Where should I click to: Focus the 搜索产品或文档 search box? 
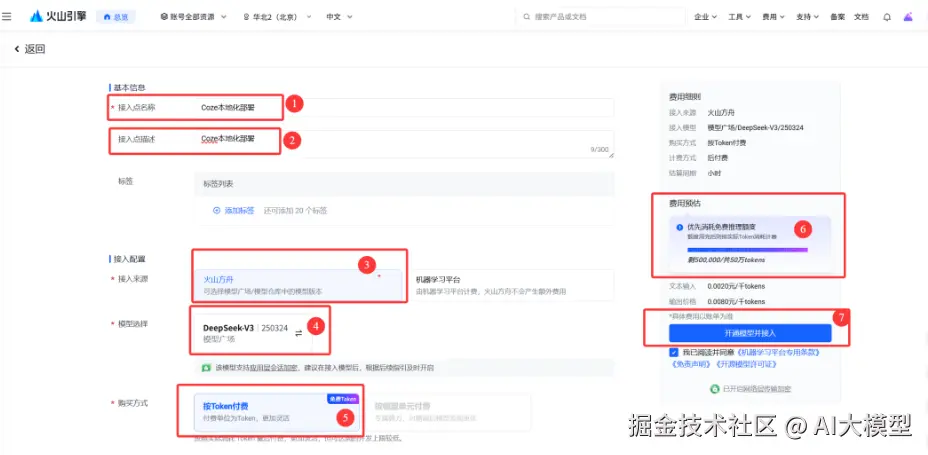tap(599, 17)
